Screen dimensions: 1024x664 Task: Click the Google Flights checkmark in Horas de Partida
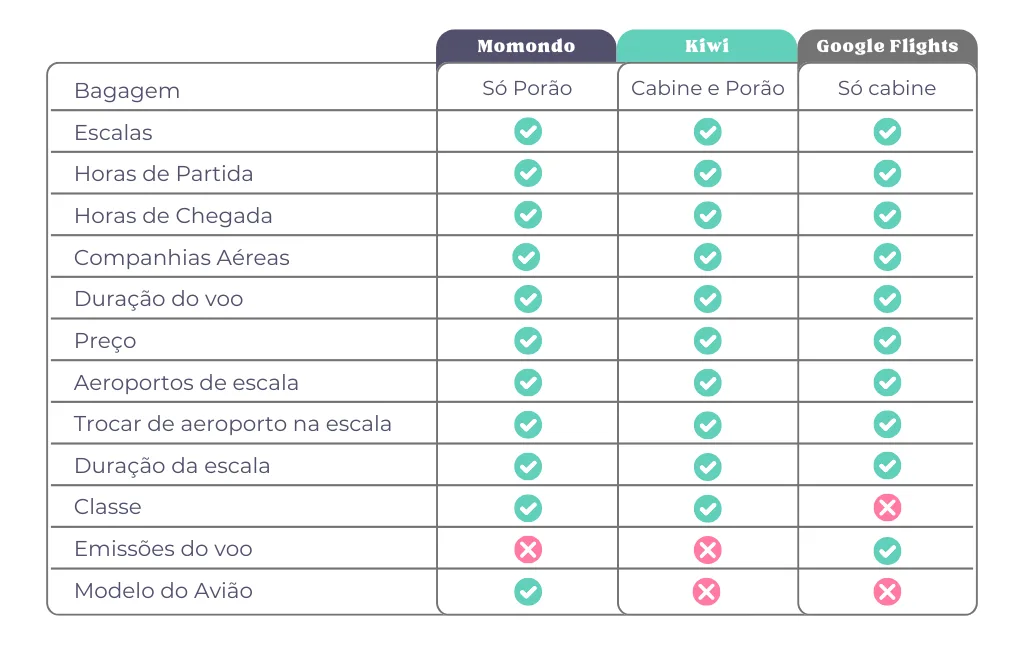pyautogui.click(x=887, y=173)
